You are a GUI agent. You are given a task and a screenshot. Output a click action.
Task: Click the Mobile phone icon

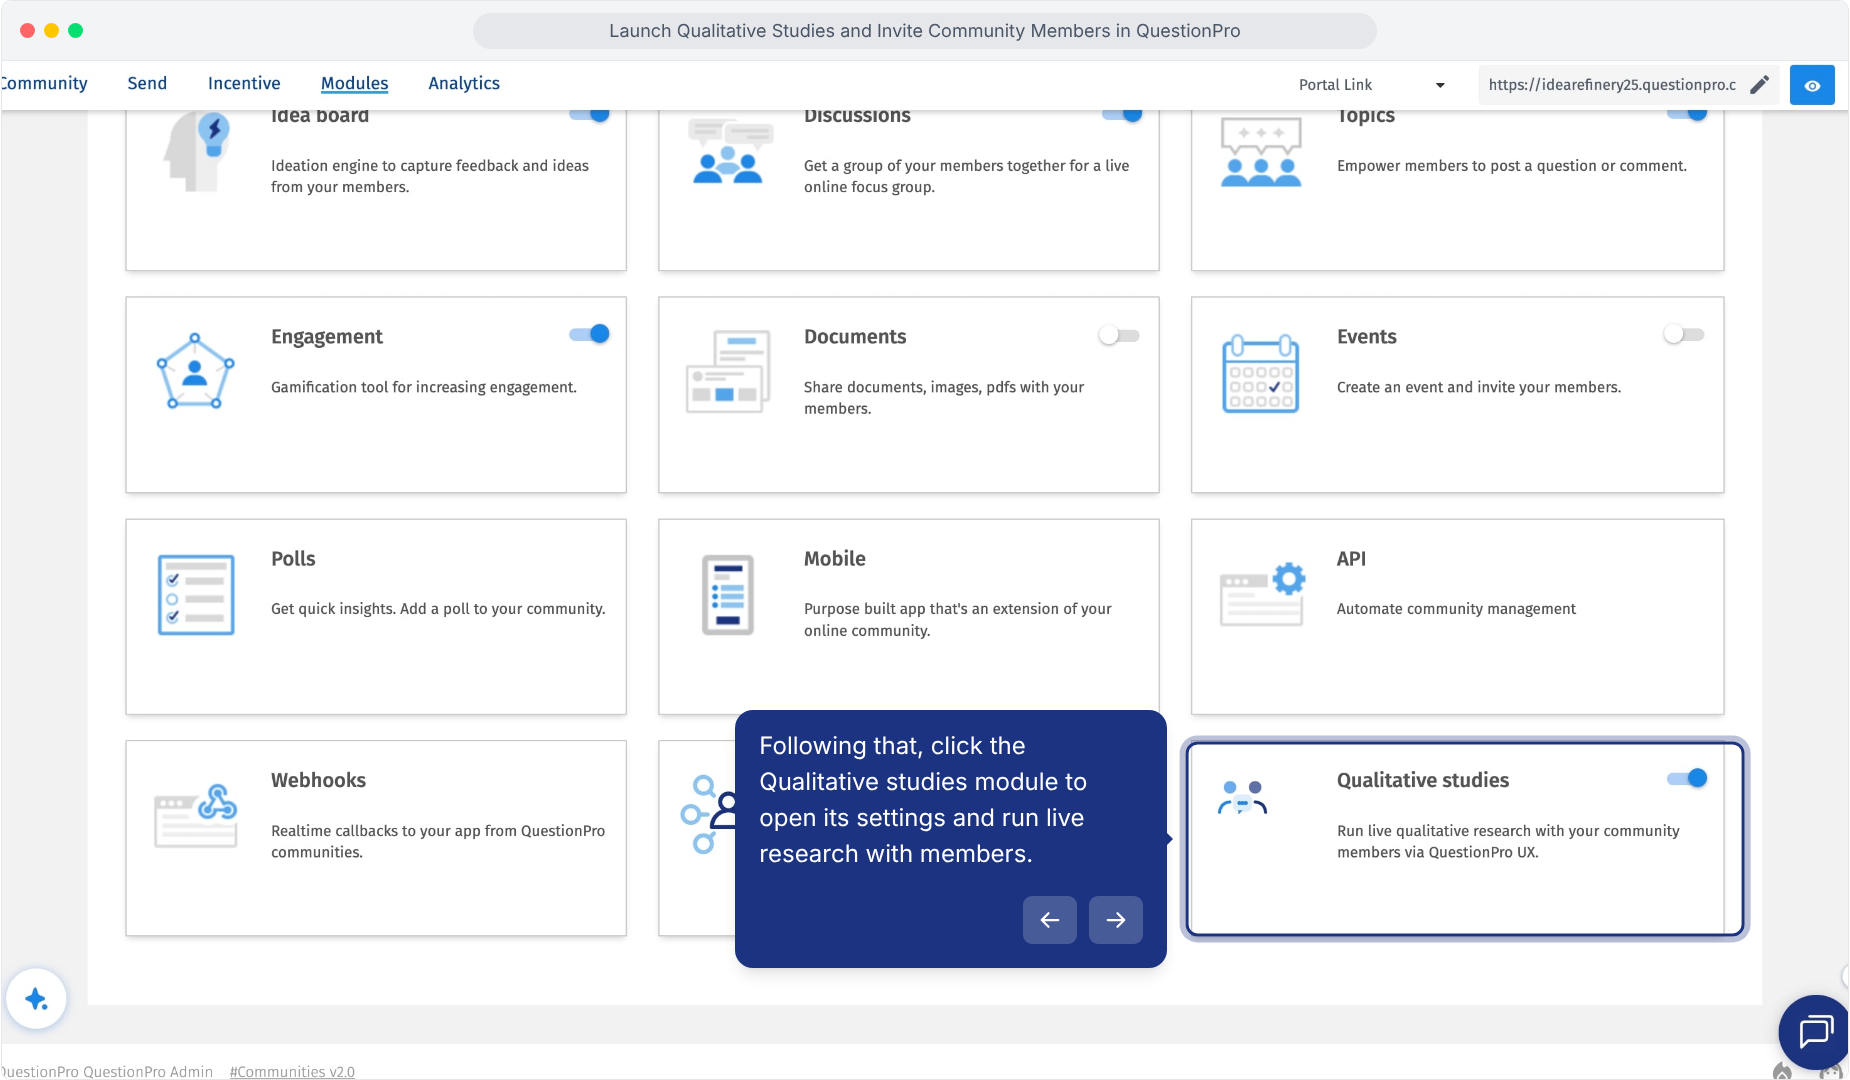(728, 595)
